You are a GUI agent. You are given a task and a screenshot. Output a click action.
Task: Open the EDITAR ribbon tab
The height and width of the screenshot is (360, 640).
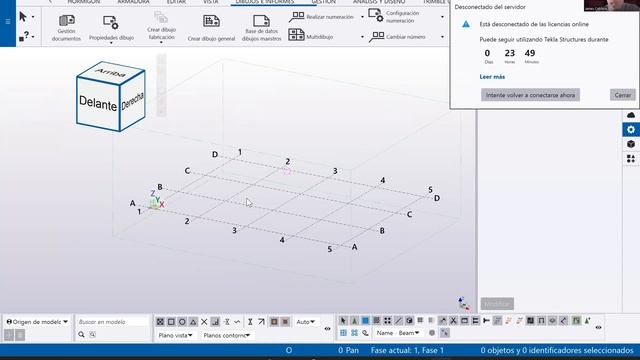[x=176, y=2]
